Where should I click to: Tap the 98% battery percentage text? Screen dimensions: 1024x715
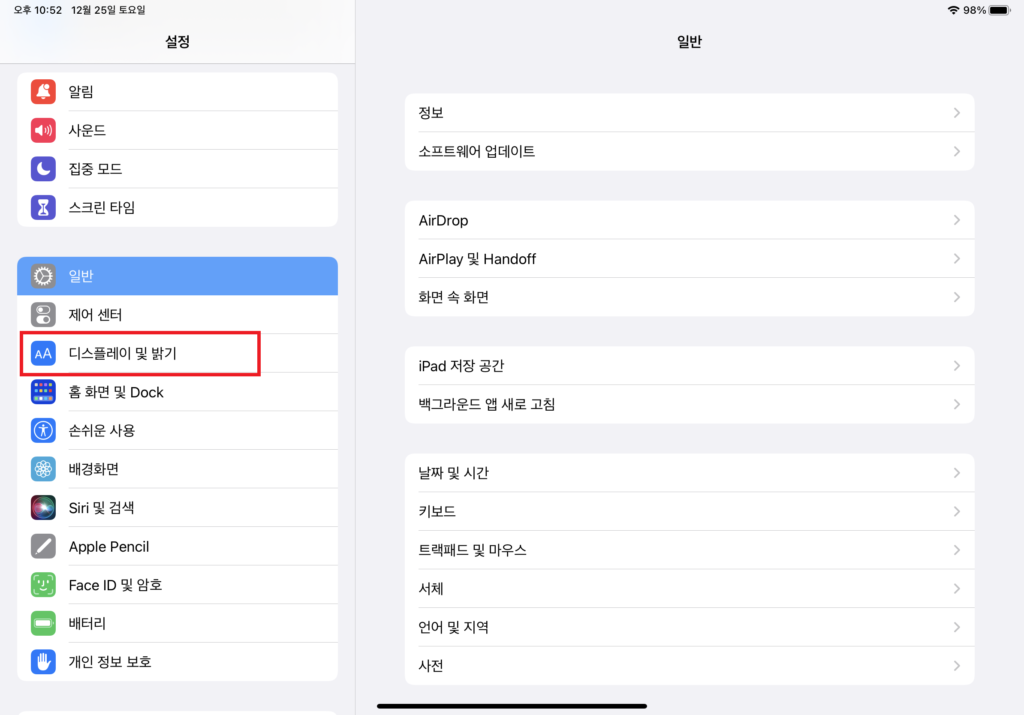point(974,10)
